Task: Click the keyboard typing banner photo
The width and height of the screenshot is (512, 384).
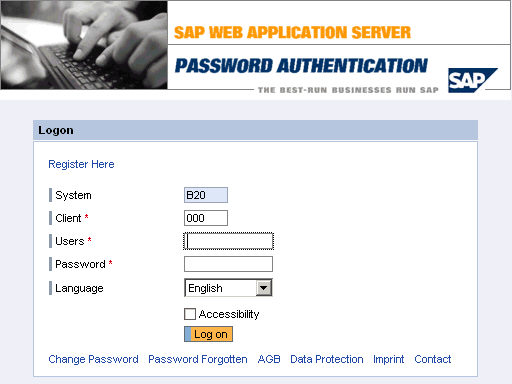Action: (84, 45)
